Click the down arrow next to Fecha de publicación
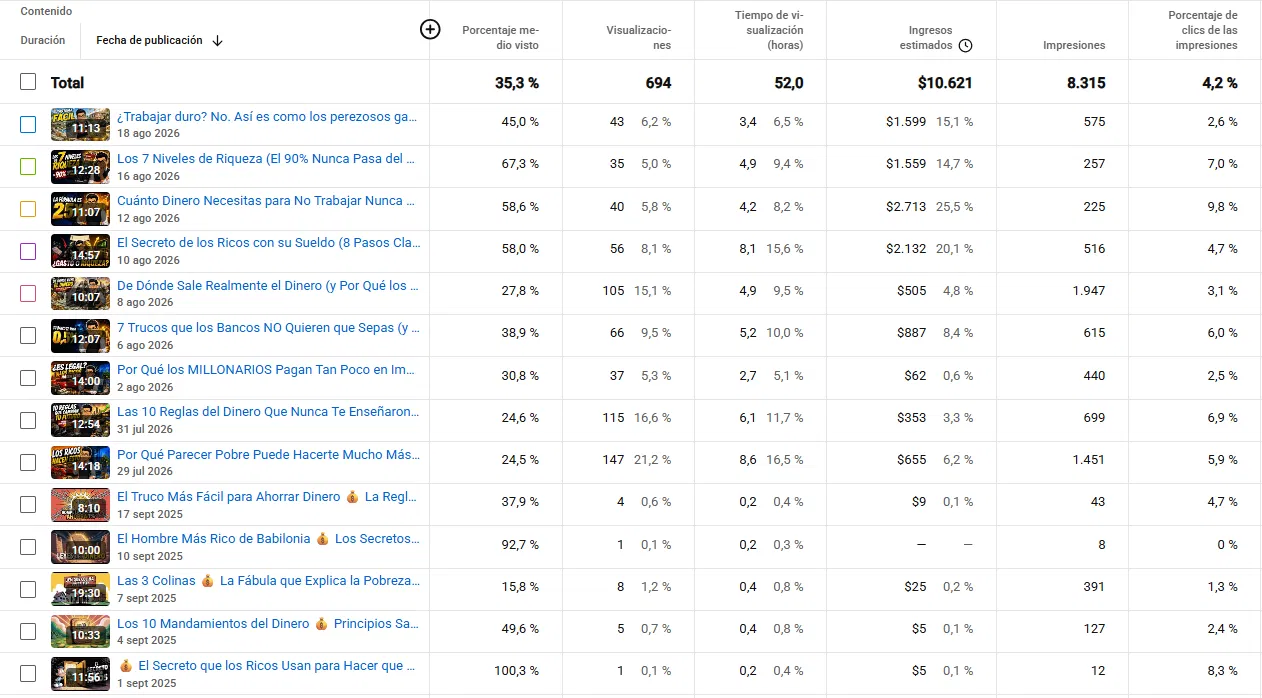 pyautogui.click(x=218, y=41)
